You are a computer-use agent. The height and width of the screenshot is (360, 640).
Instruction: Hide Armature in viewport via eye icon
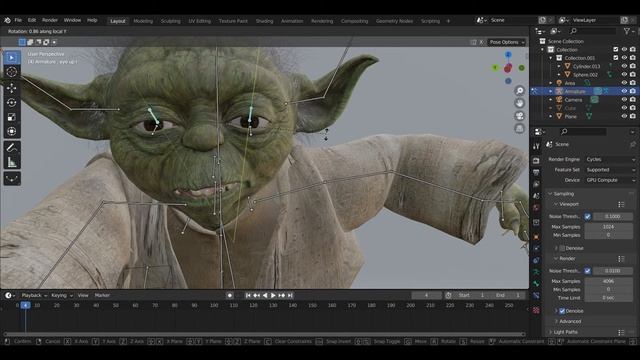click(x=624, y=91)
